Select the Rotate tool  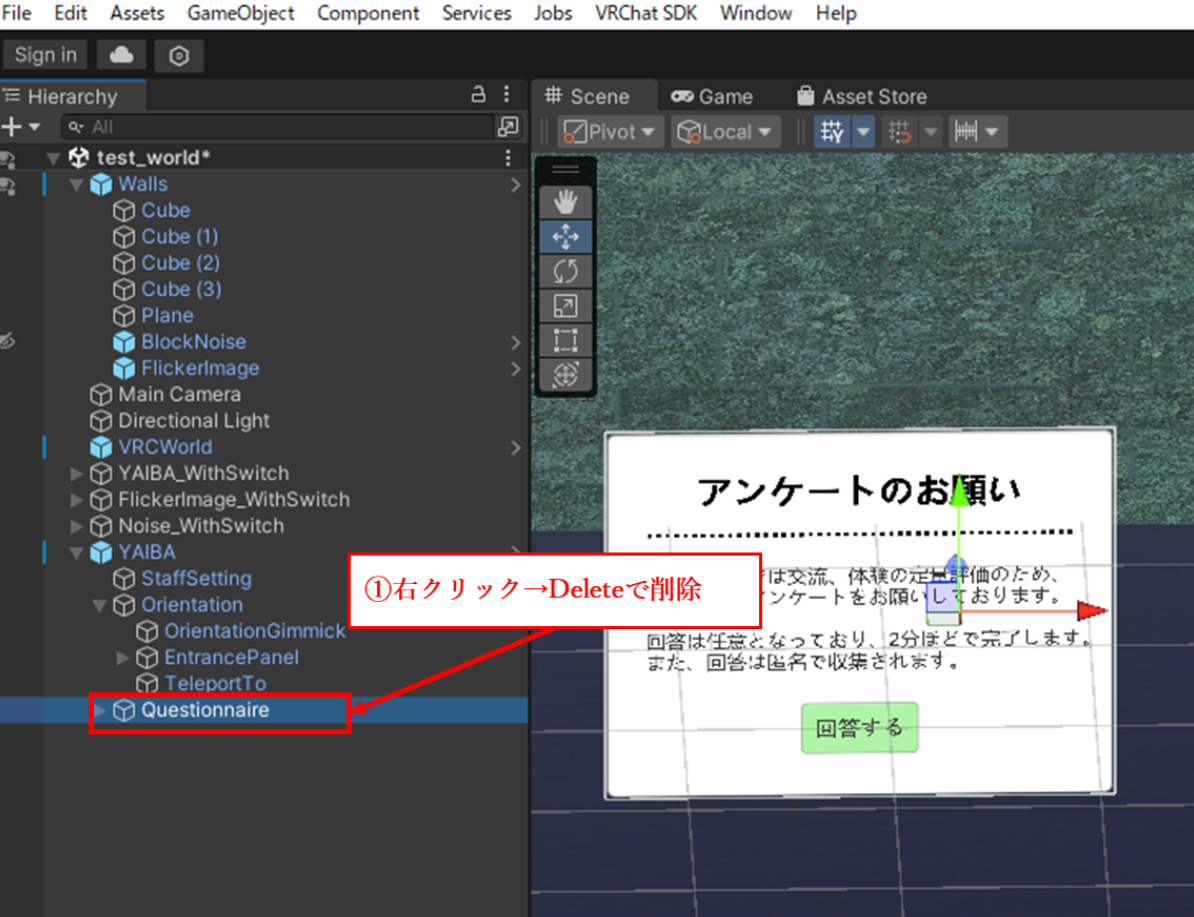tap(565, 271)
